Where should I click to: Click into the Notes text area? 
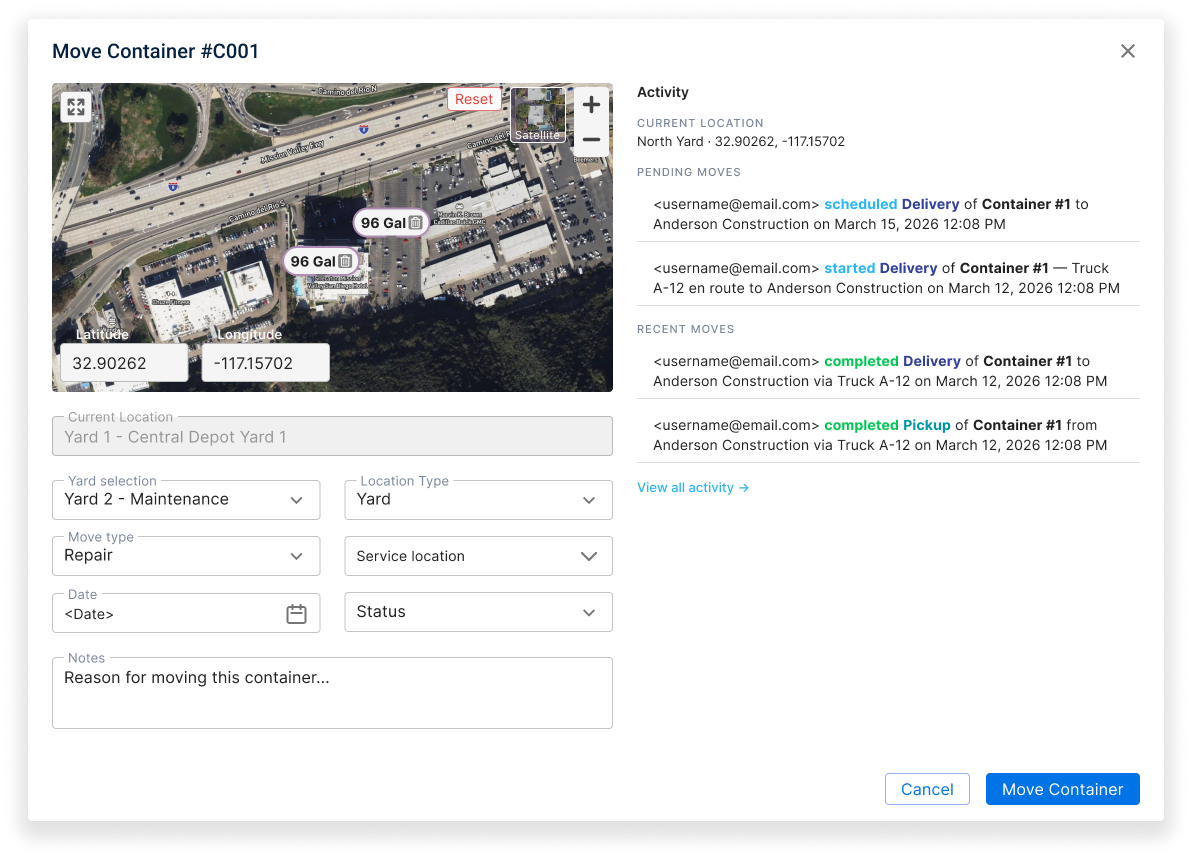click(x=332, y=693)
